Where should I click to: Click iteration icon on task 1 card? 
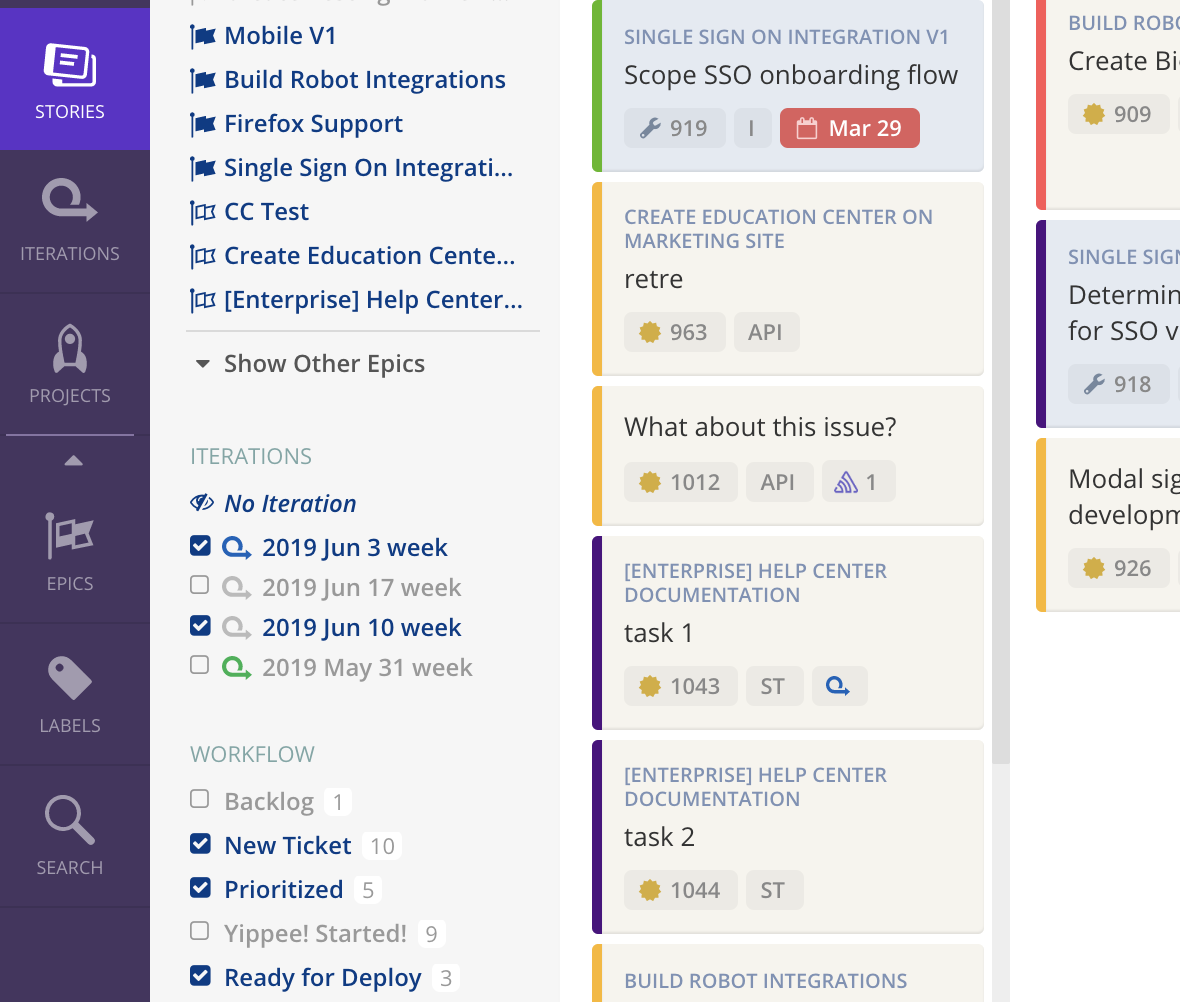click(839, 687)
